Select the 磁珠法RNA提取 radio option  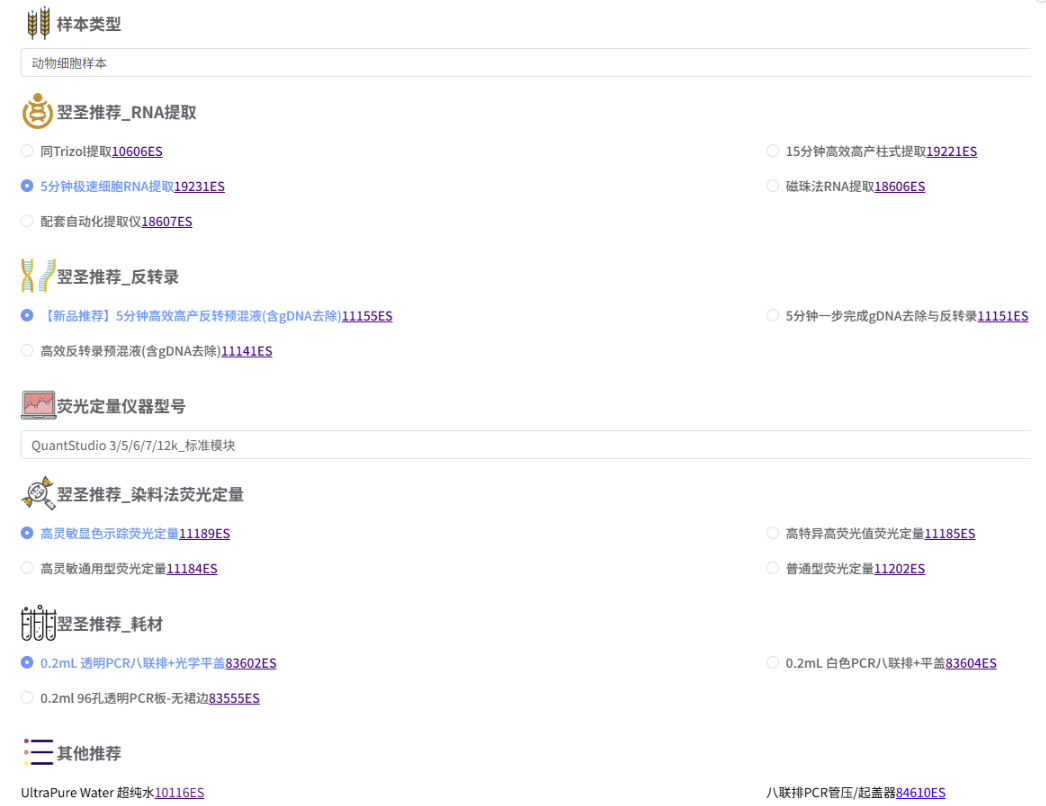[x=772, y=185]
